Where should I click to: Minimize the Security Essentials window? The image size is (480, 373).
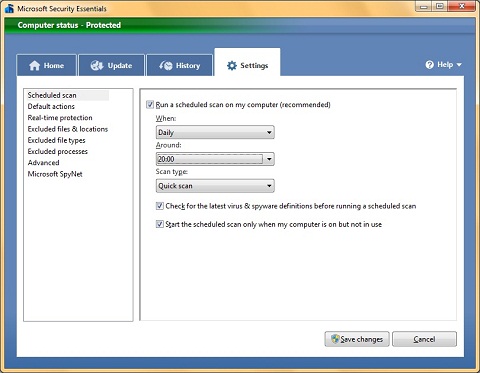pyautogui.click(x=424, y=6)
